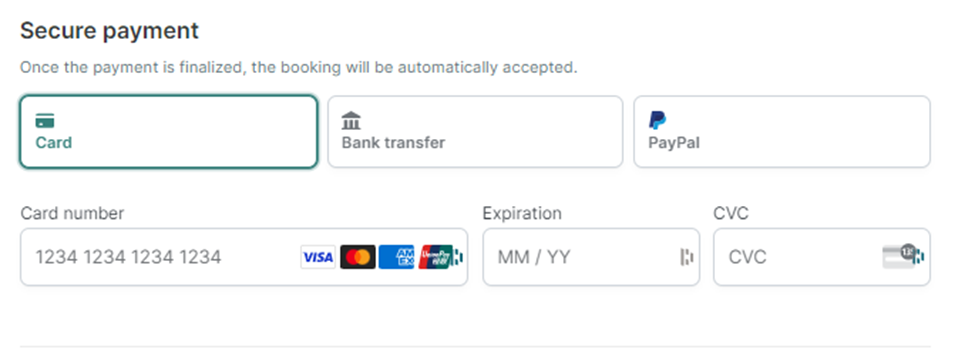The image size is (975, 363).
Task: Click autofill icon in Expiration field
Action: (687, 257)
